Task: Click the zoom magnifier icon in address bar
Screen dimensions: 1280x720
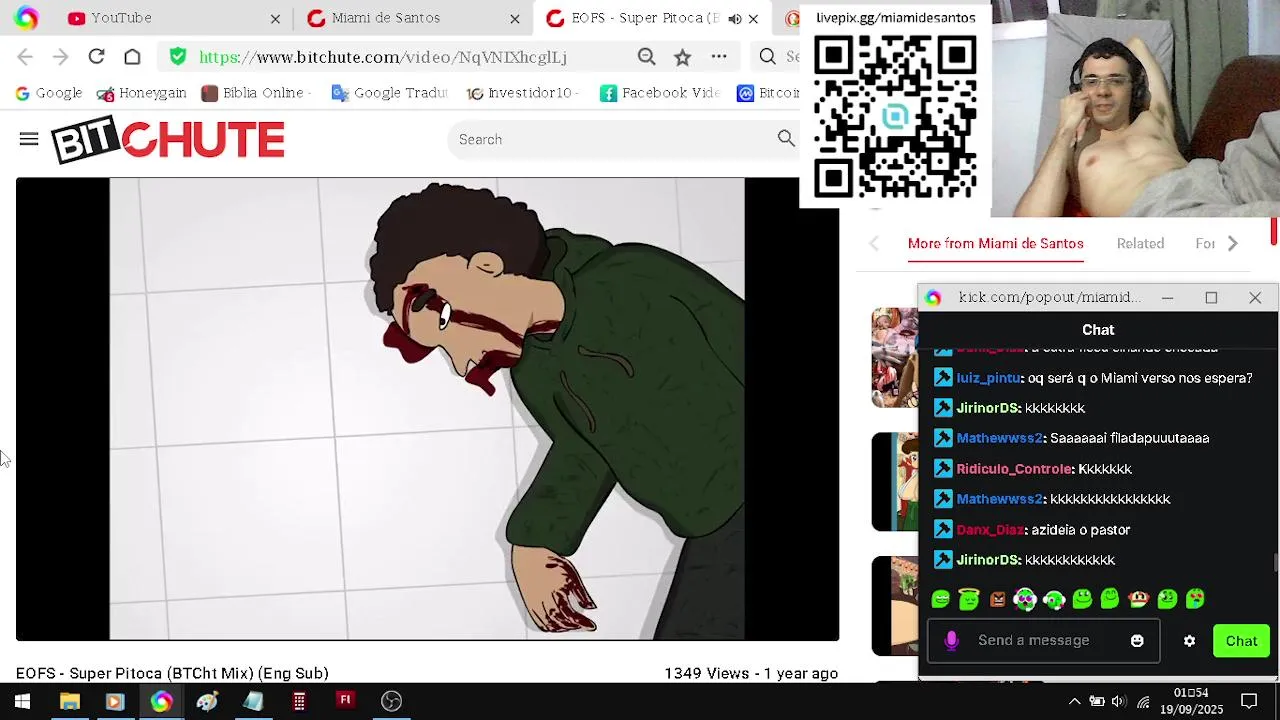Action: coord(646,57)
